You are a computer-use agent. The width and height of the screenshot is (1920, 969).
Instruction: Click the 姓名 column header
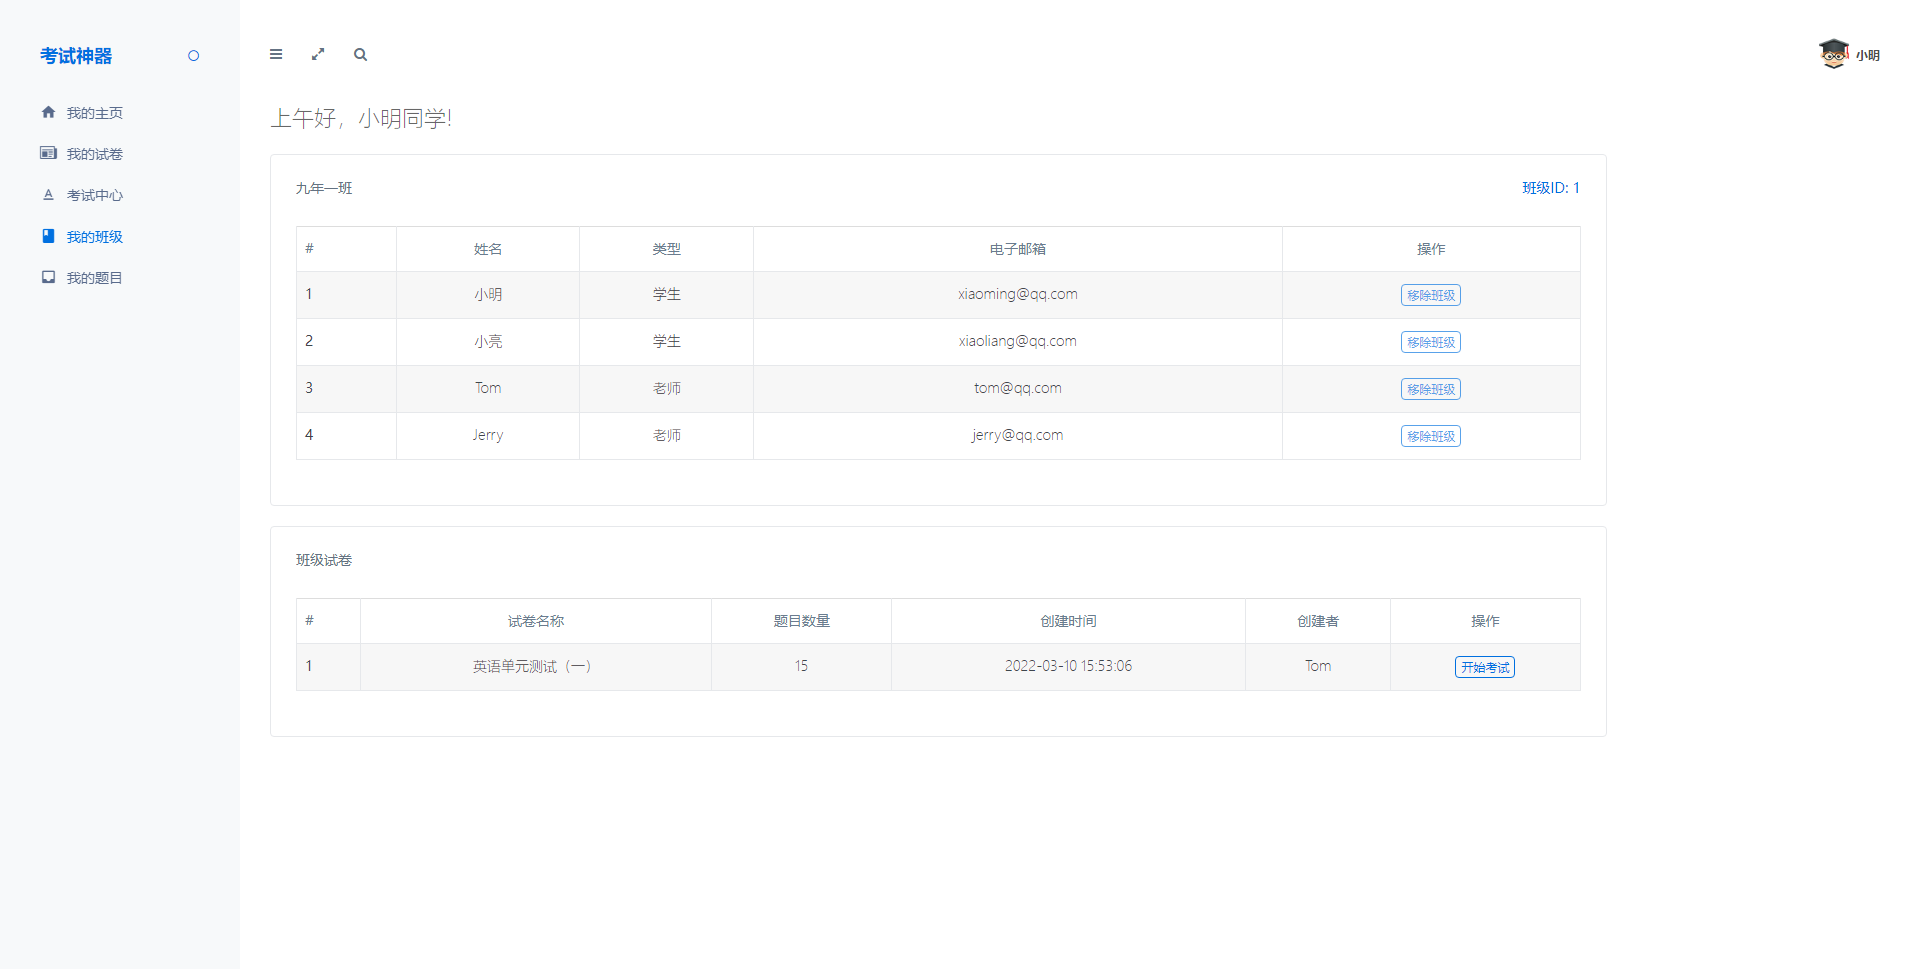(488, 249)
